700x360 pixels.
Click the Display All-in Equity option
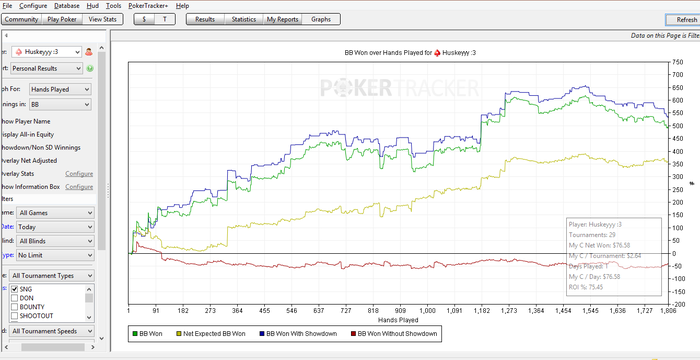[x=29, y=134]
